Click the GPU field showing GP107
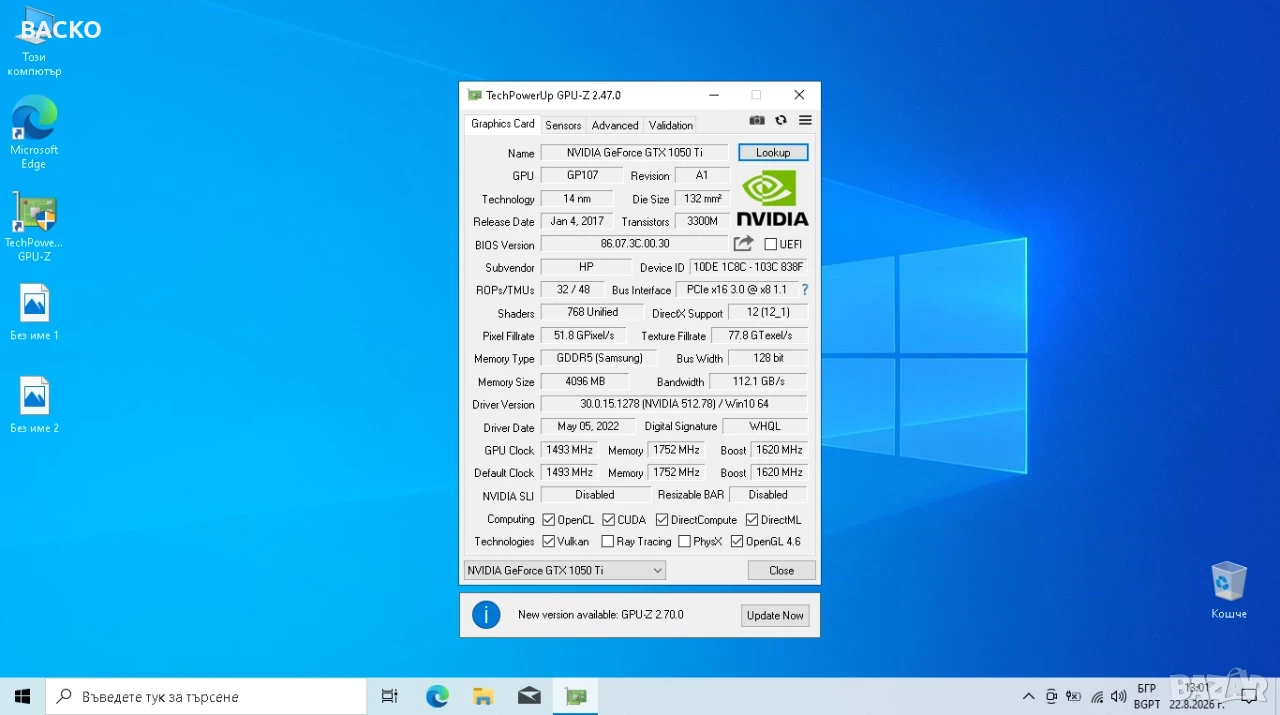Screen dimensions: 1280x715 pyautogui.click(x=582, y=175)
